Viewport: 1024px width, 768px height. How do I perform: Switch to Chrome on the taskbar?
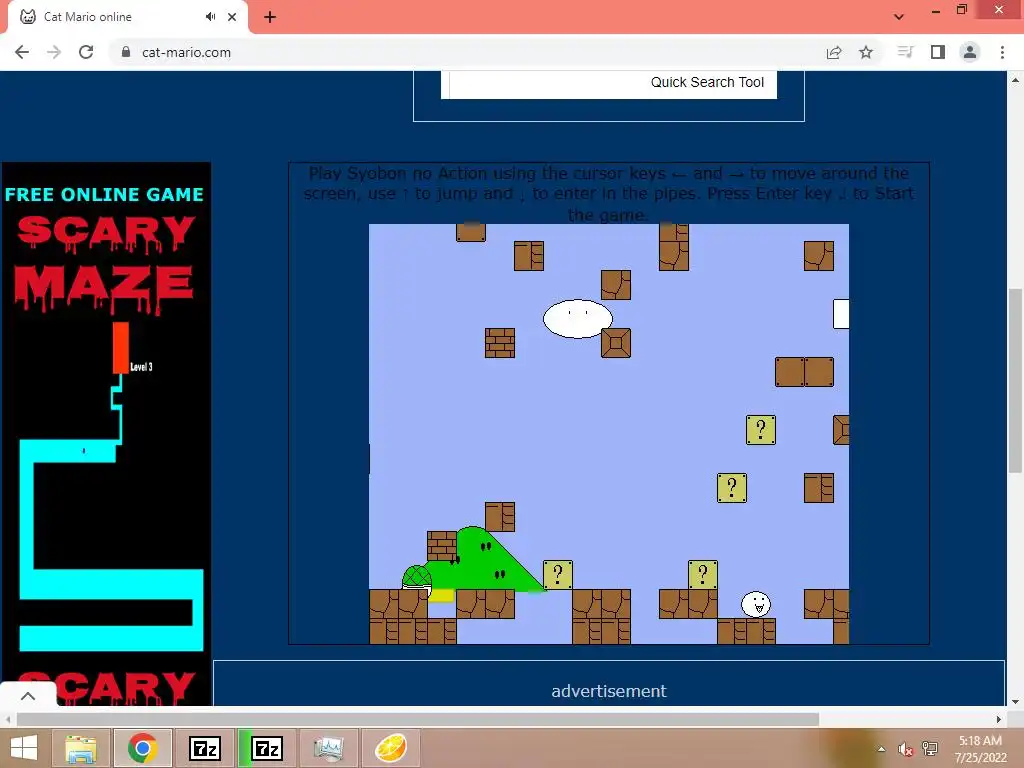(143, 748)
